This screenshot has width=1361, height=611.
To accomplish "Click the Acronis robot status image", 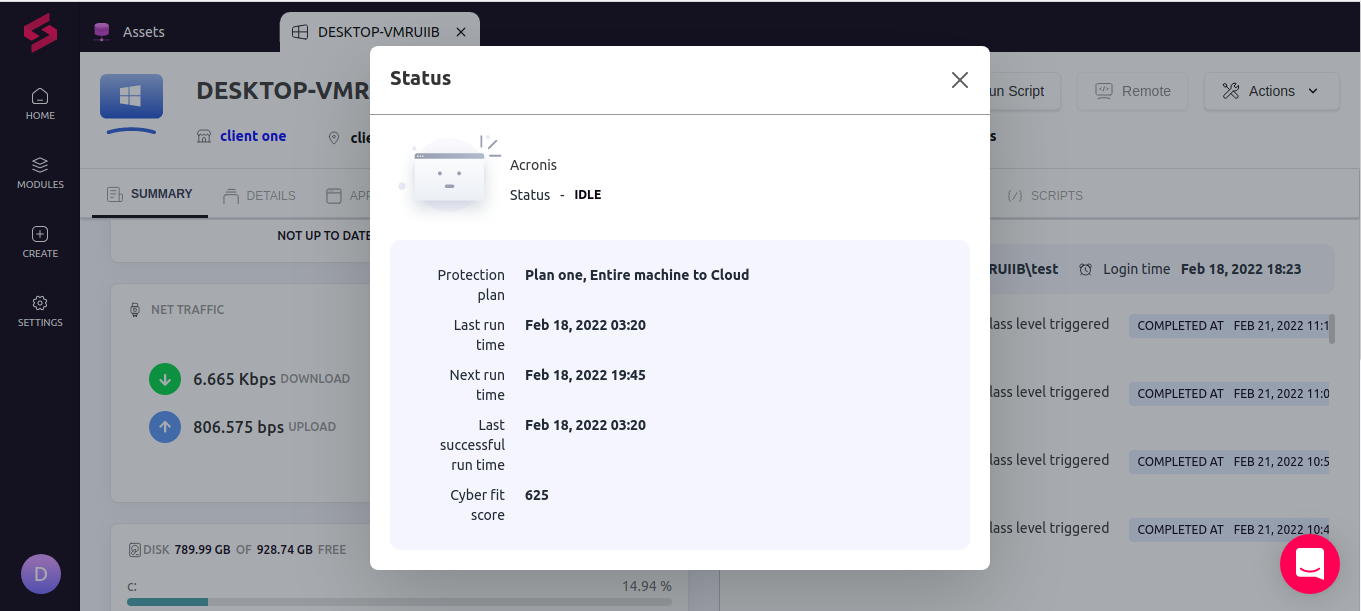I will point(449,178).
